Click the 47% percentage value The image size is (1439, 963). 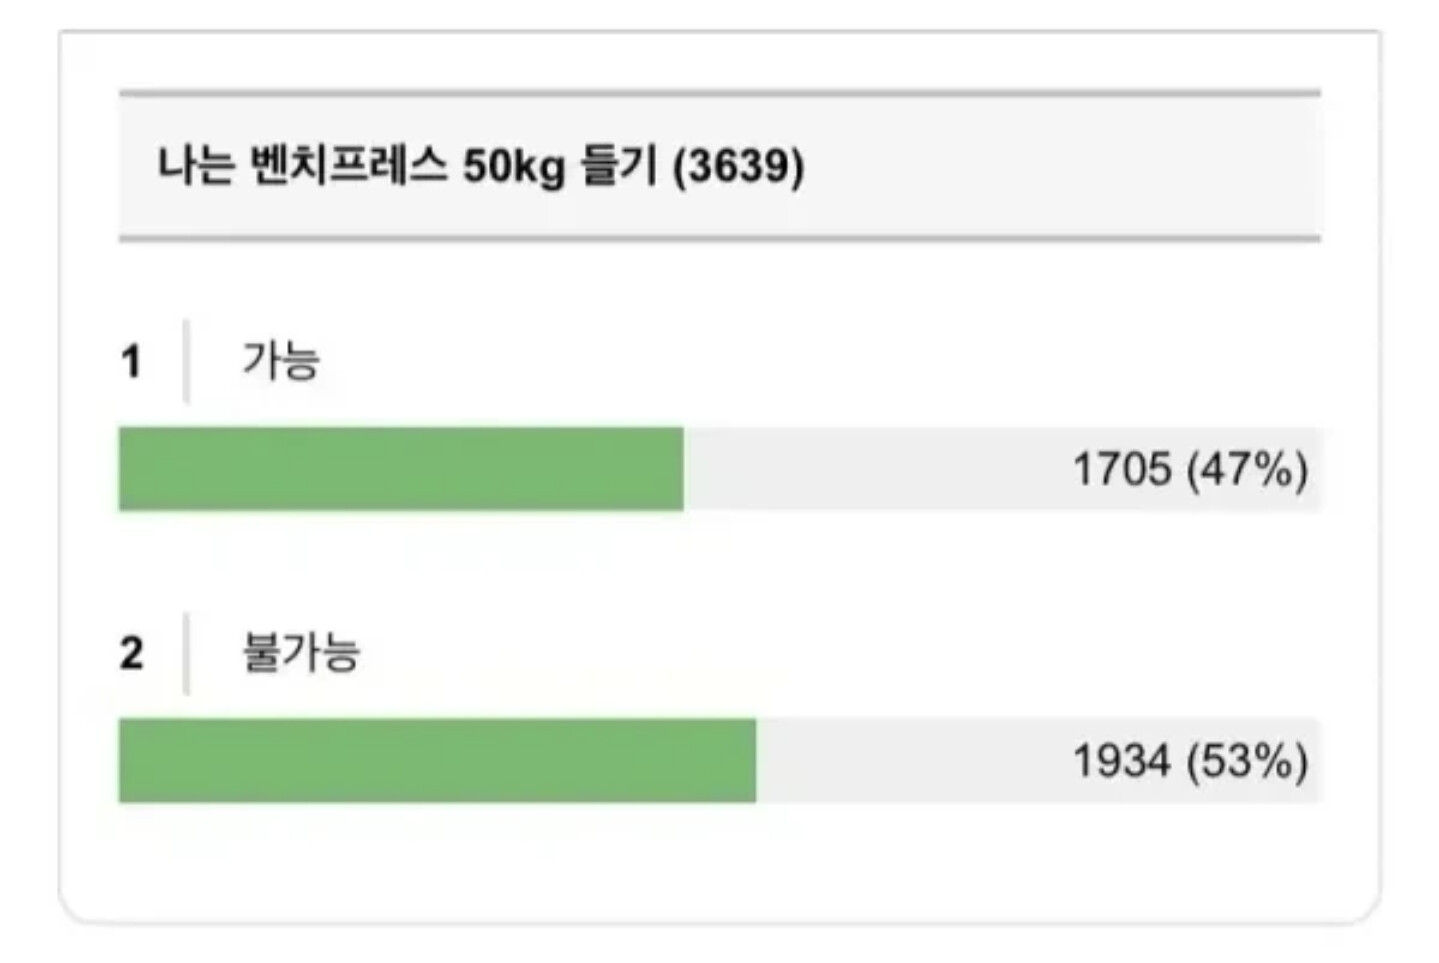pos(1247,469)
